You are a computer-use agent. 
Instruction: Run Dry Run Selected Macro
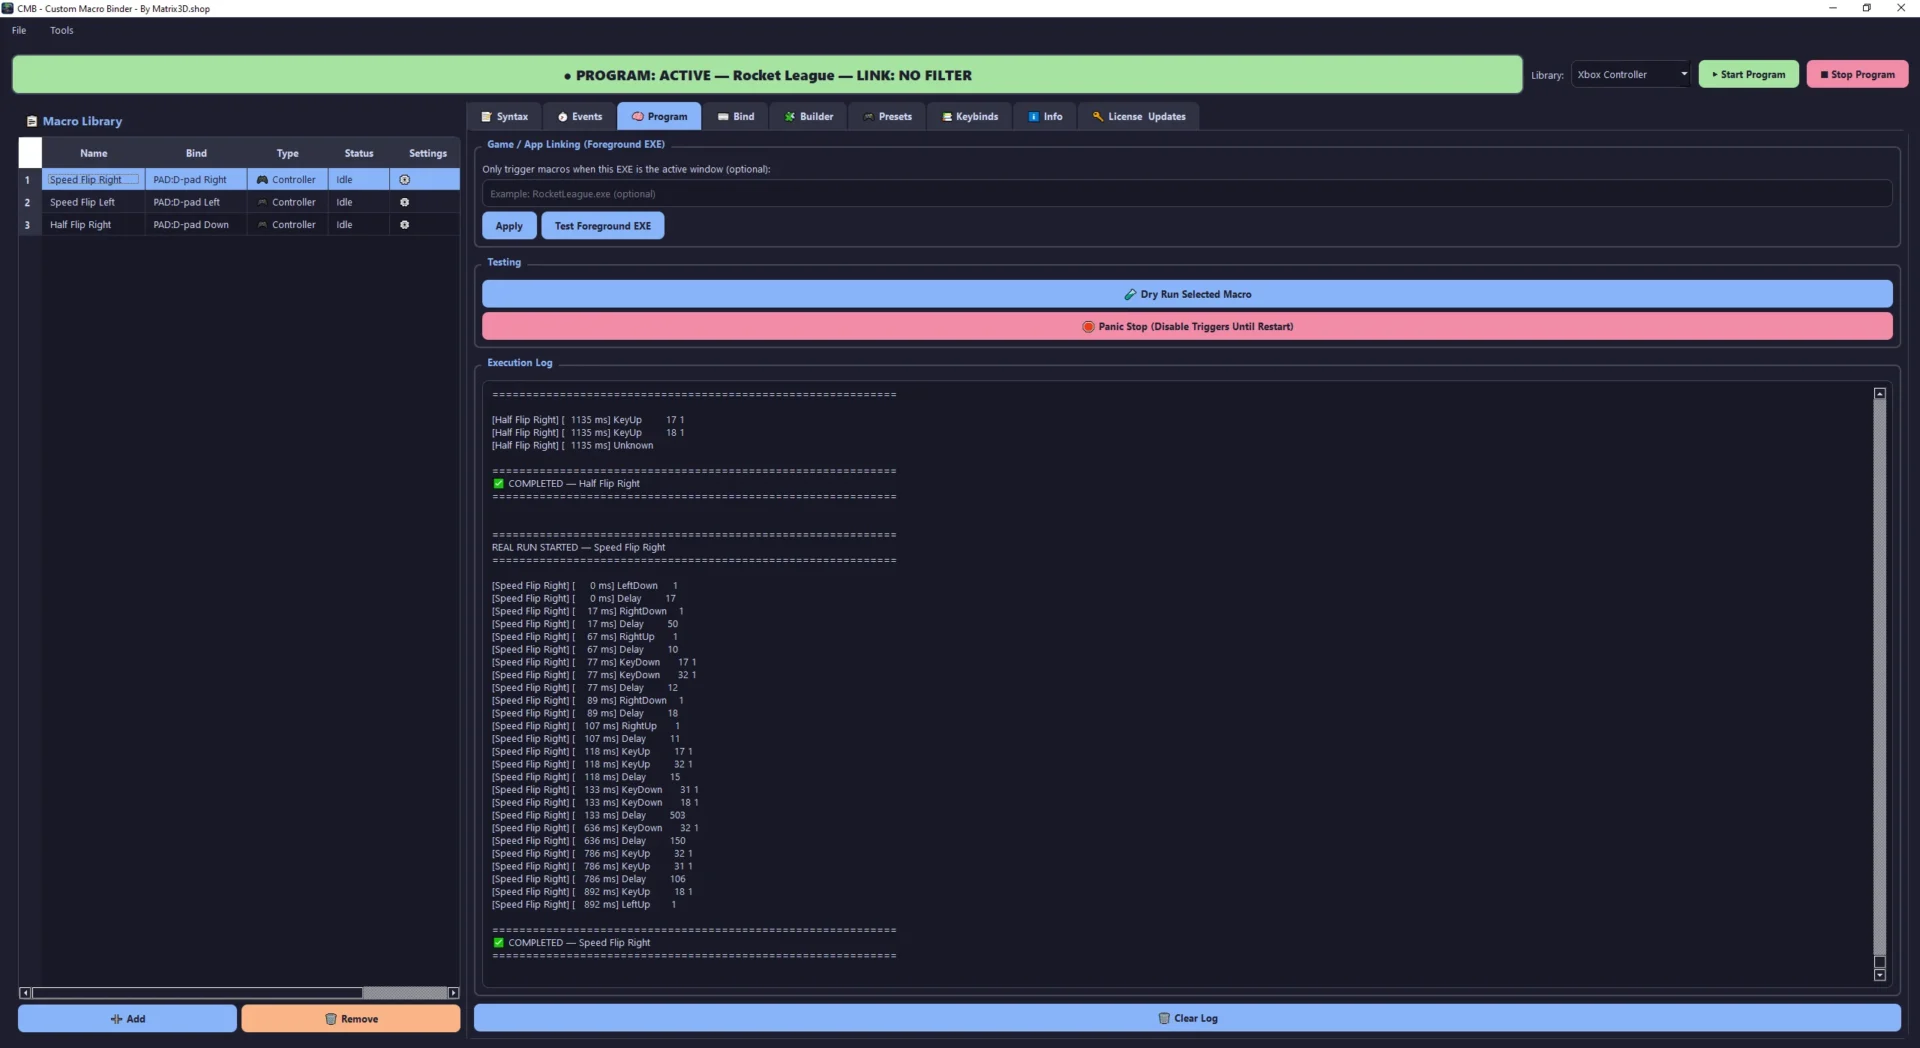tap(1187, 294)
